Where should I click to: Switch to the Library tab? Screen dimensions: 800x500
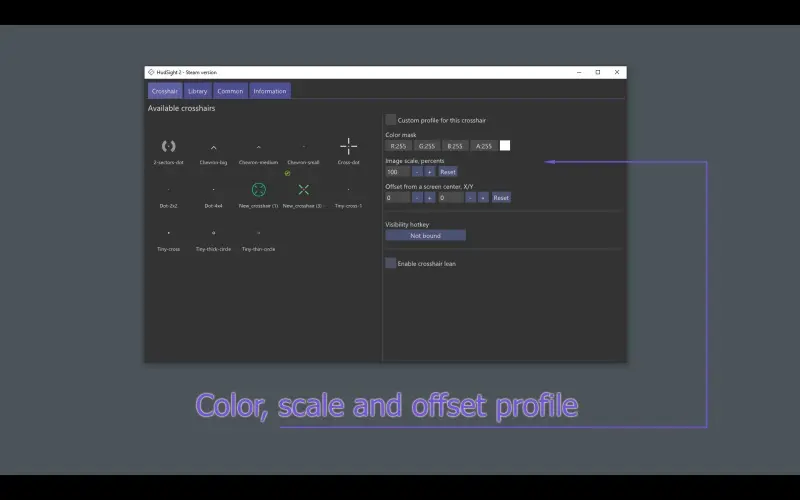[x=198, y=91]
